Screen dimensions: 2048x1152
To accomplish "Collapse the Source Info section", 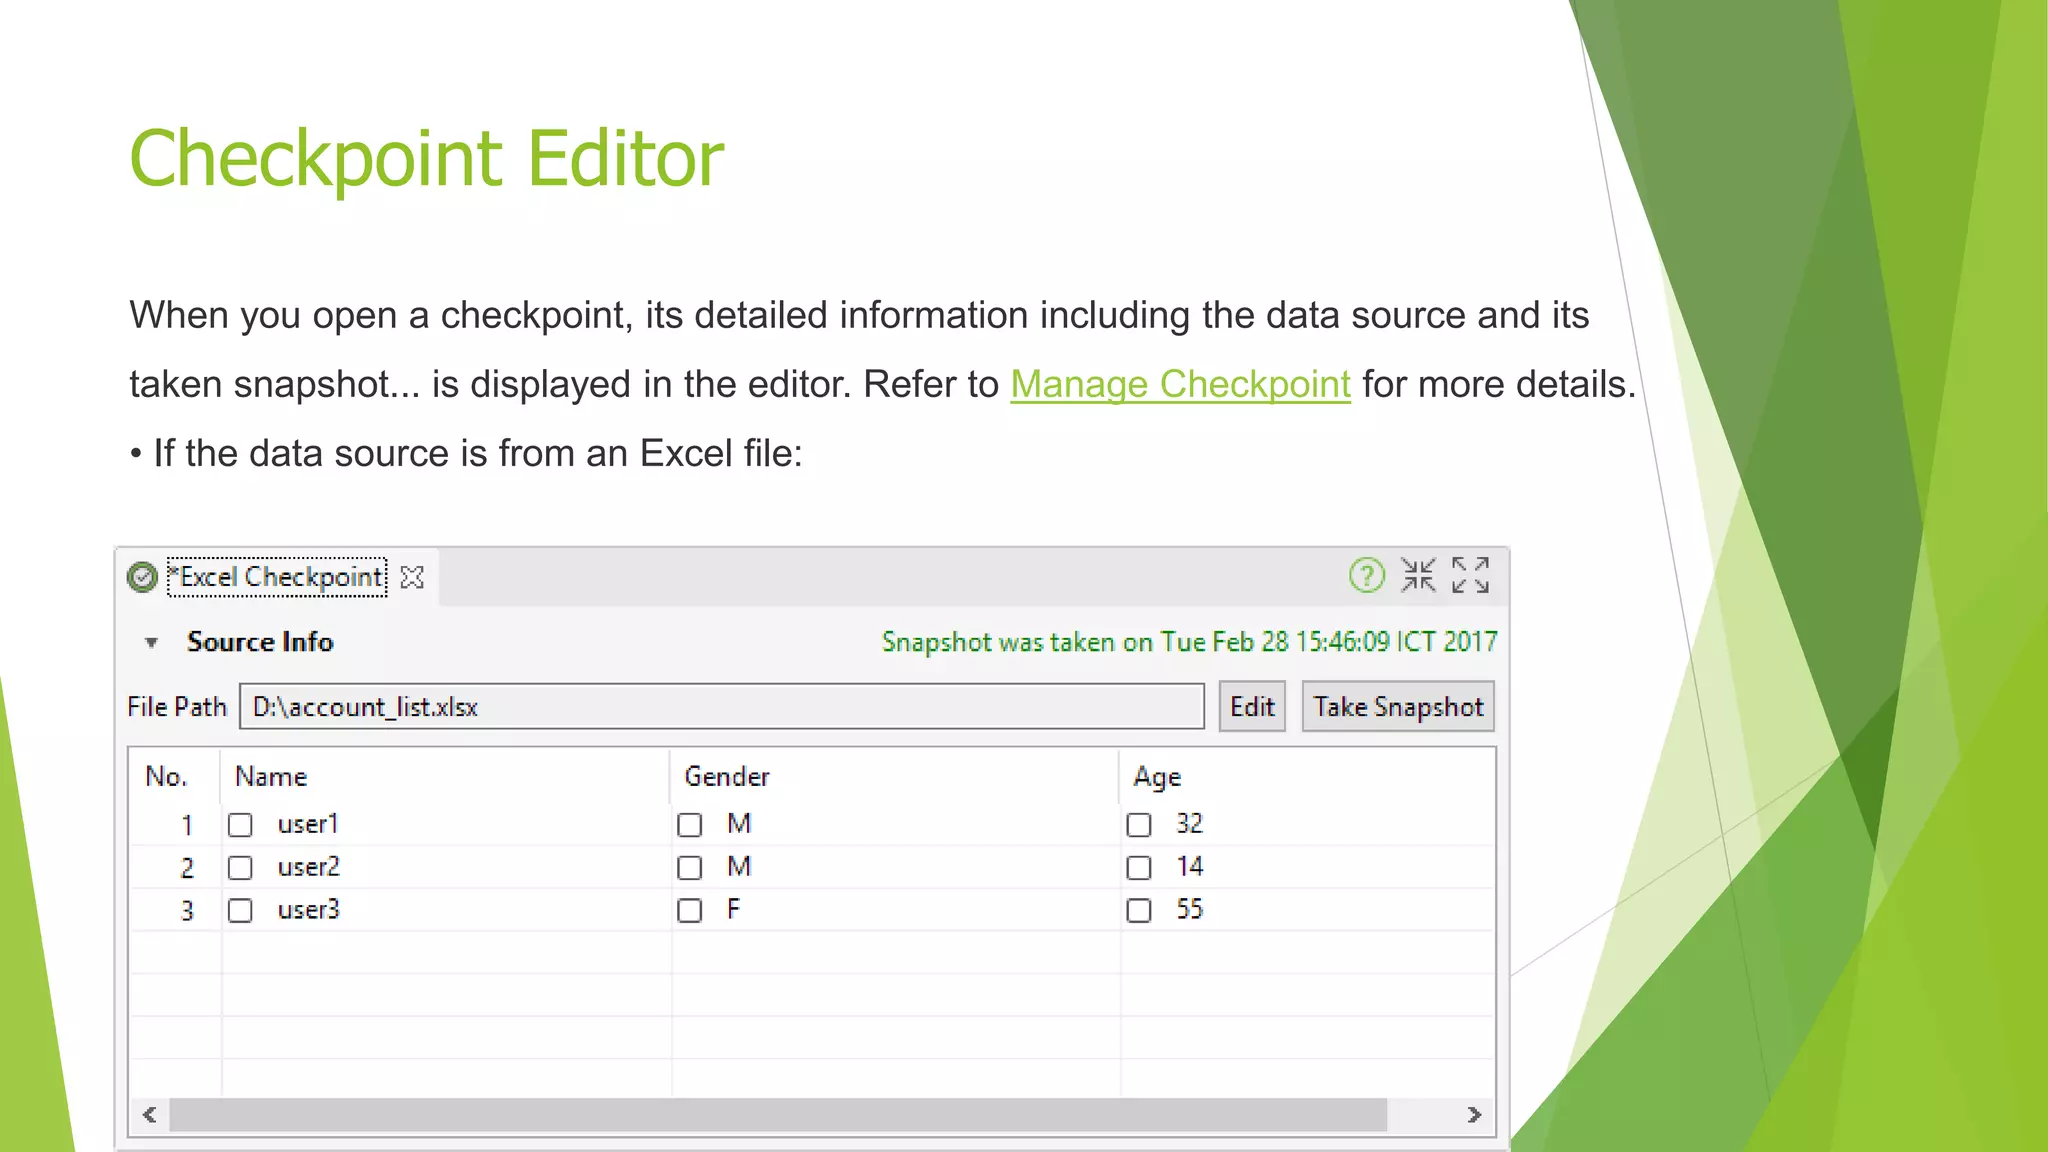I will coord(151,642).
